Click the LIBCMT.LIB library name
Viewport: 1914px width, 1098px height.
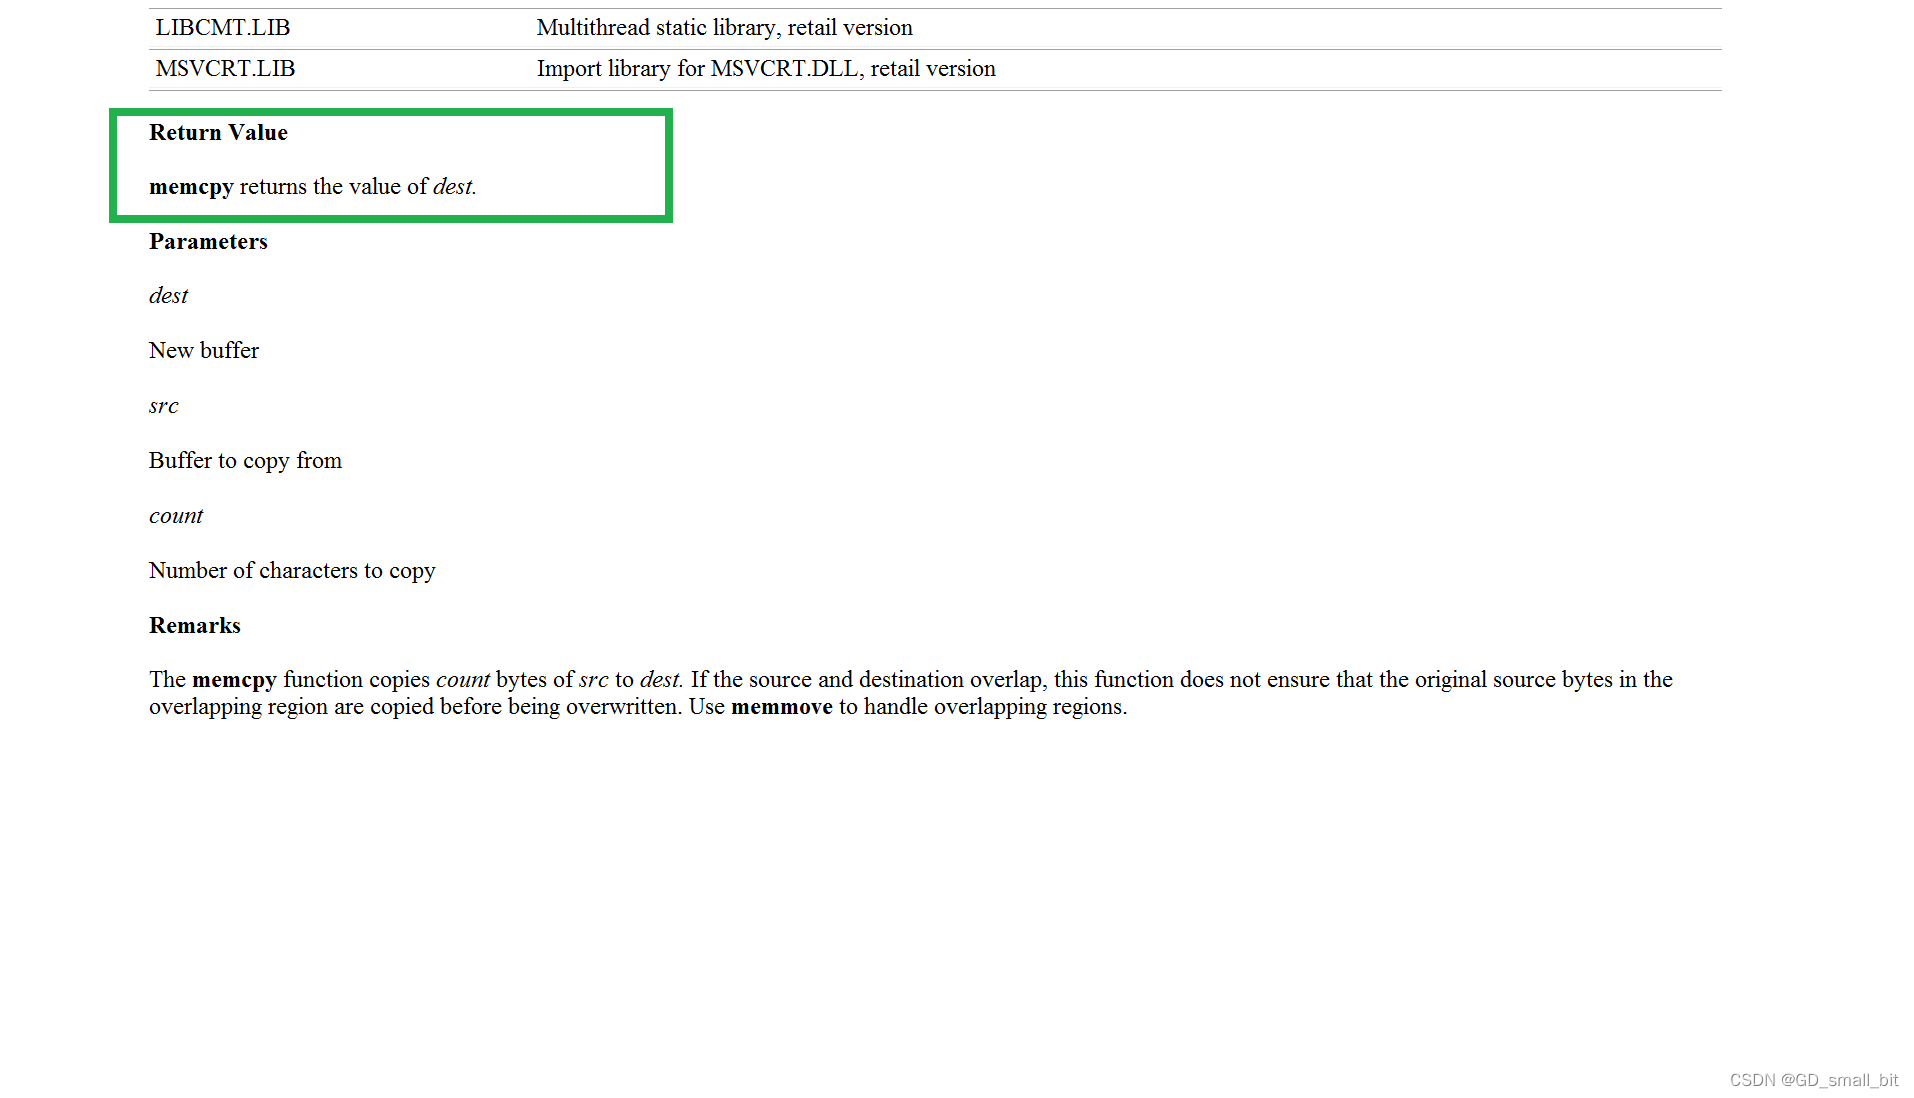tap(222, 27)
